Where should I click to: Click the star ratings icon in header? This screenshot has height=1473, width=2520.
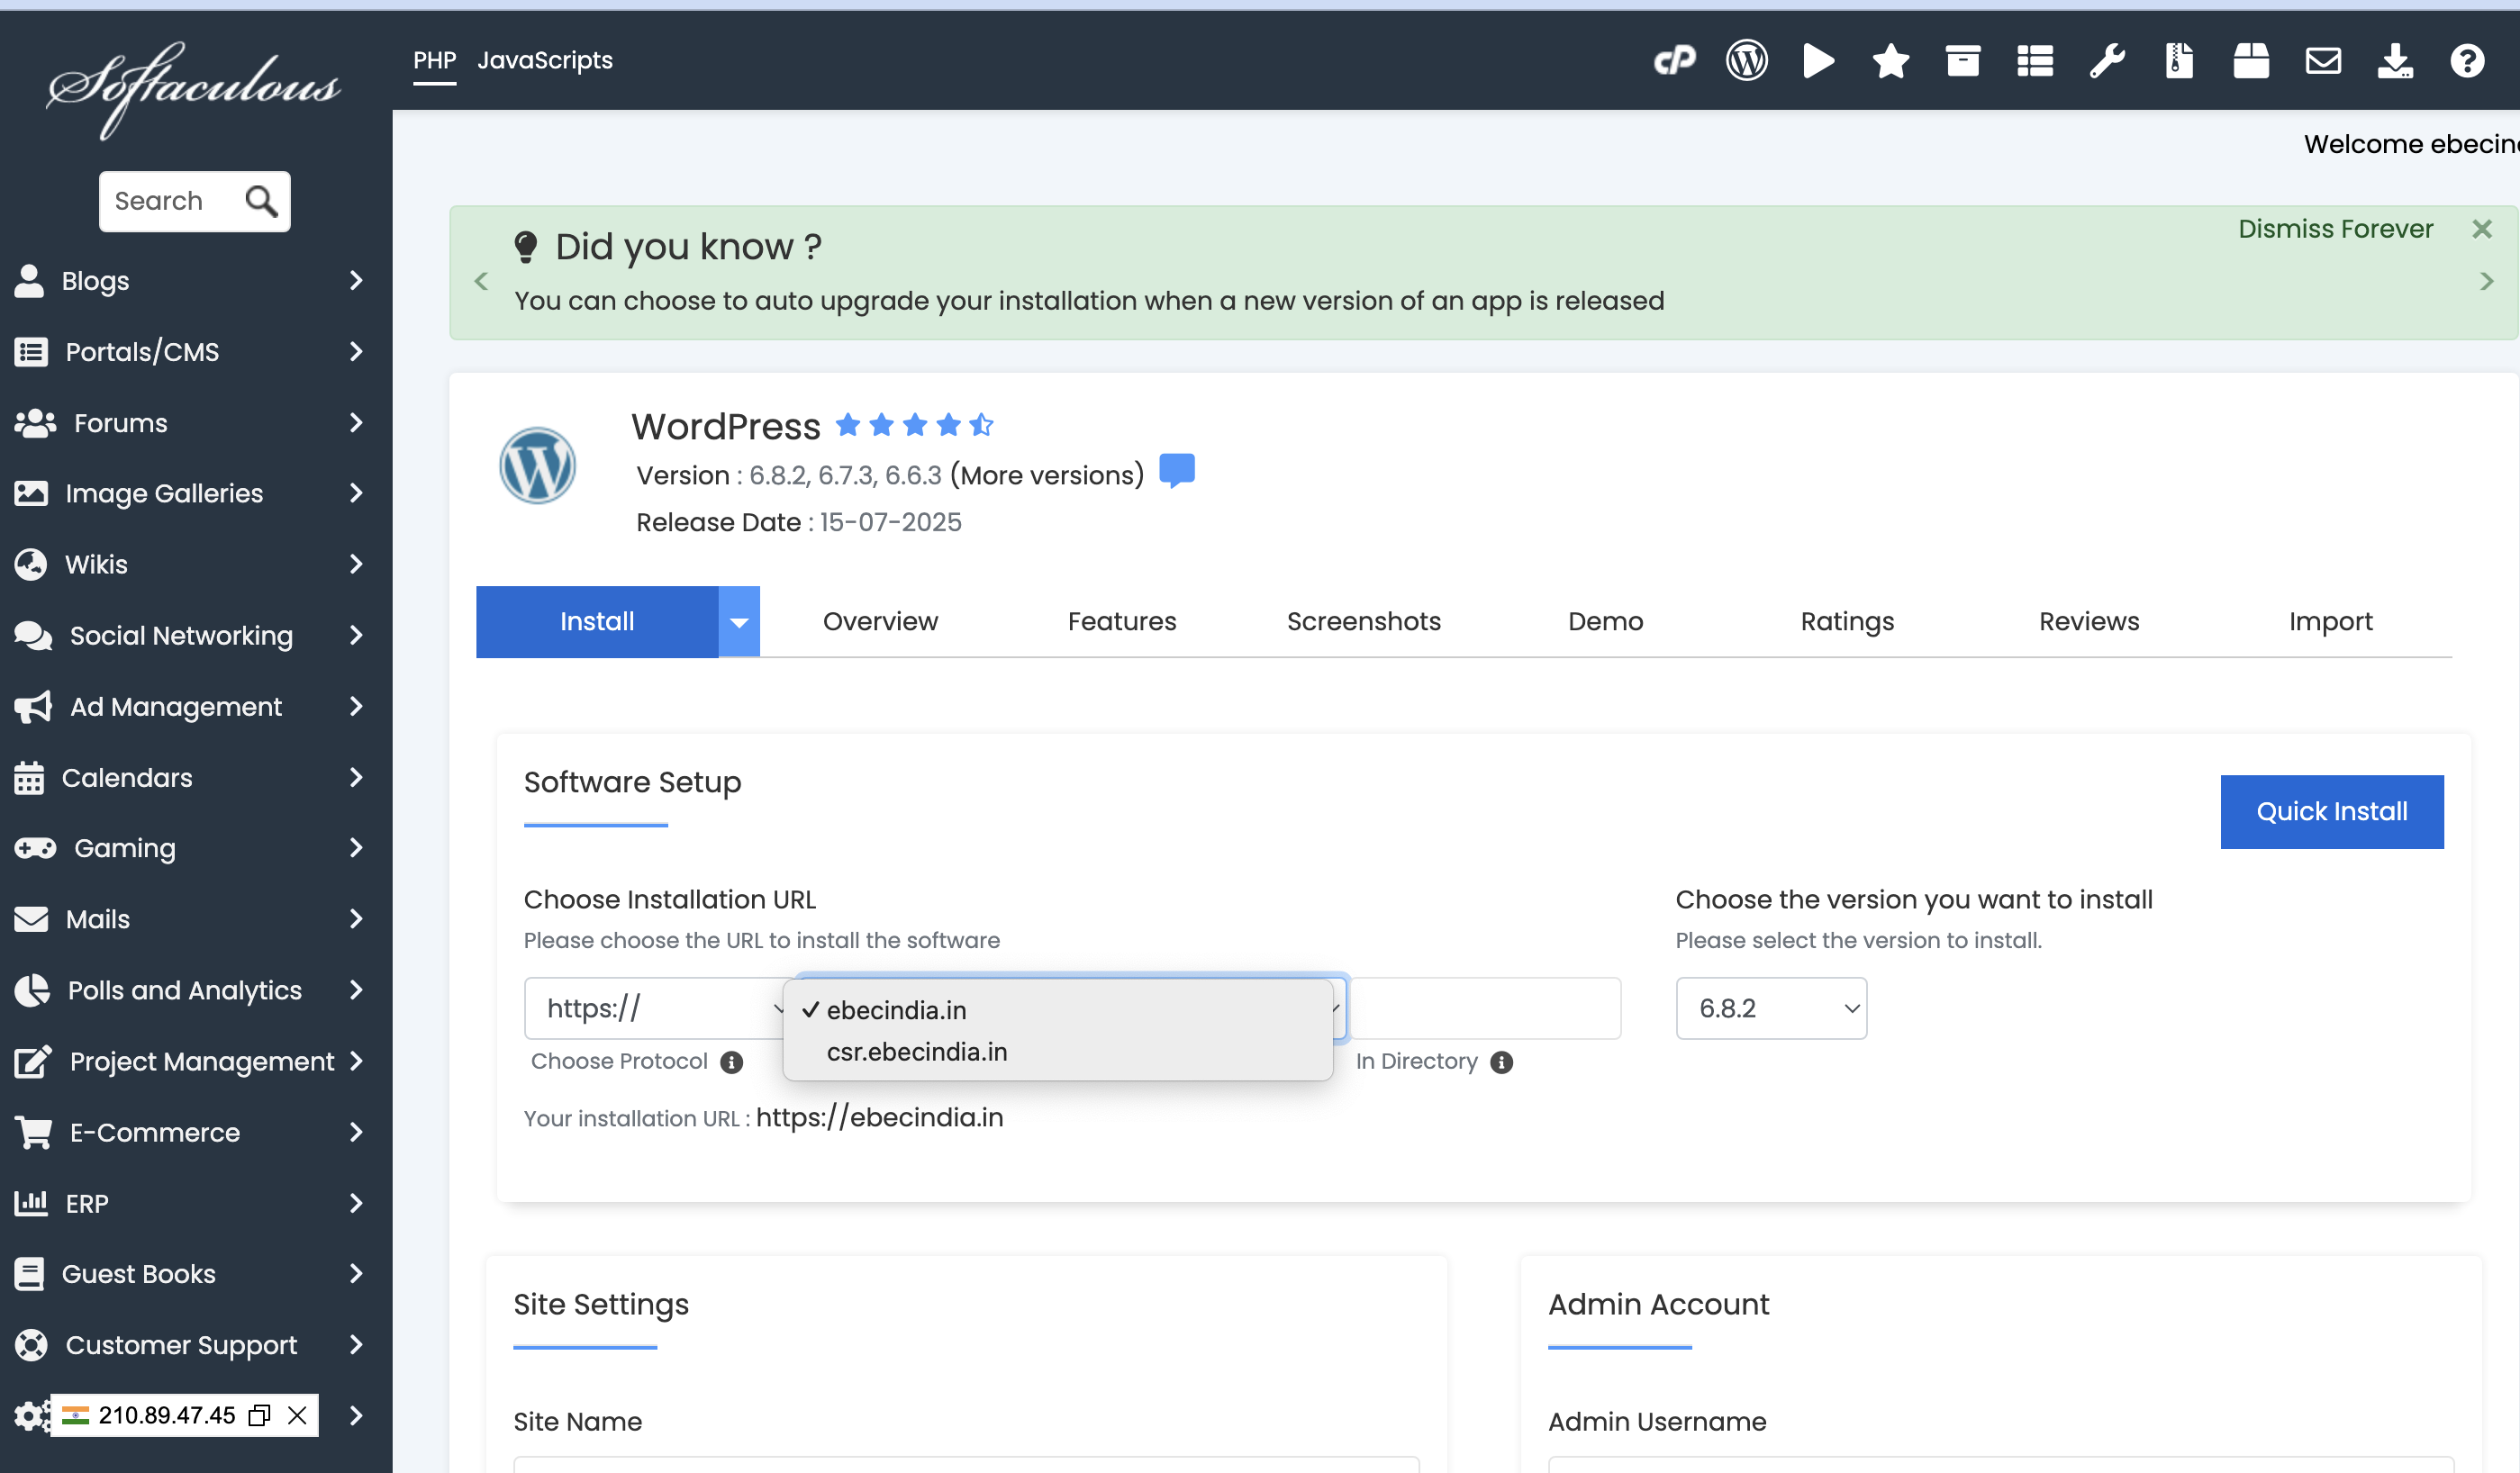1890,61
